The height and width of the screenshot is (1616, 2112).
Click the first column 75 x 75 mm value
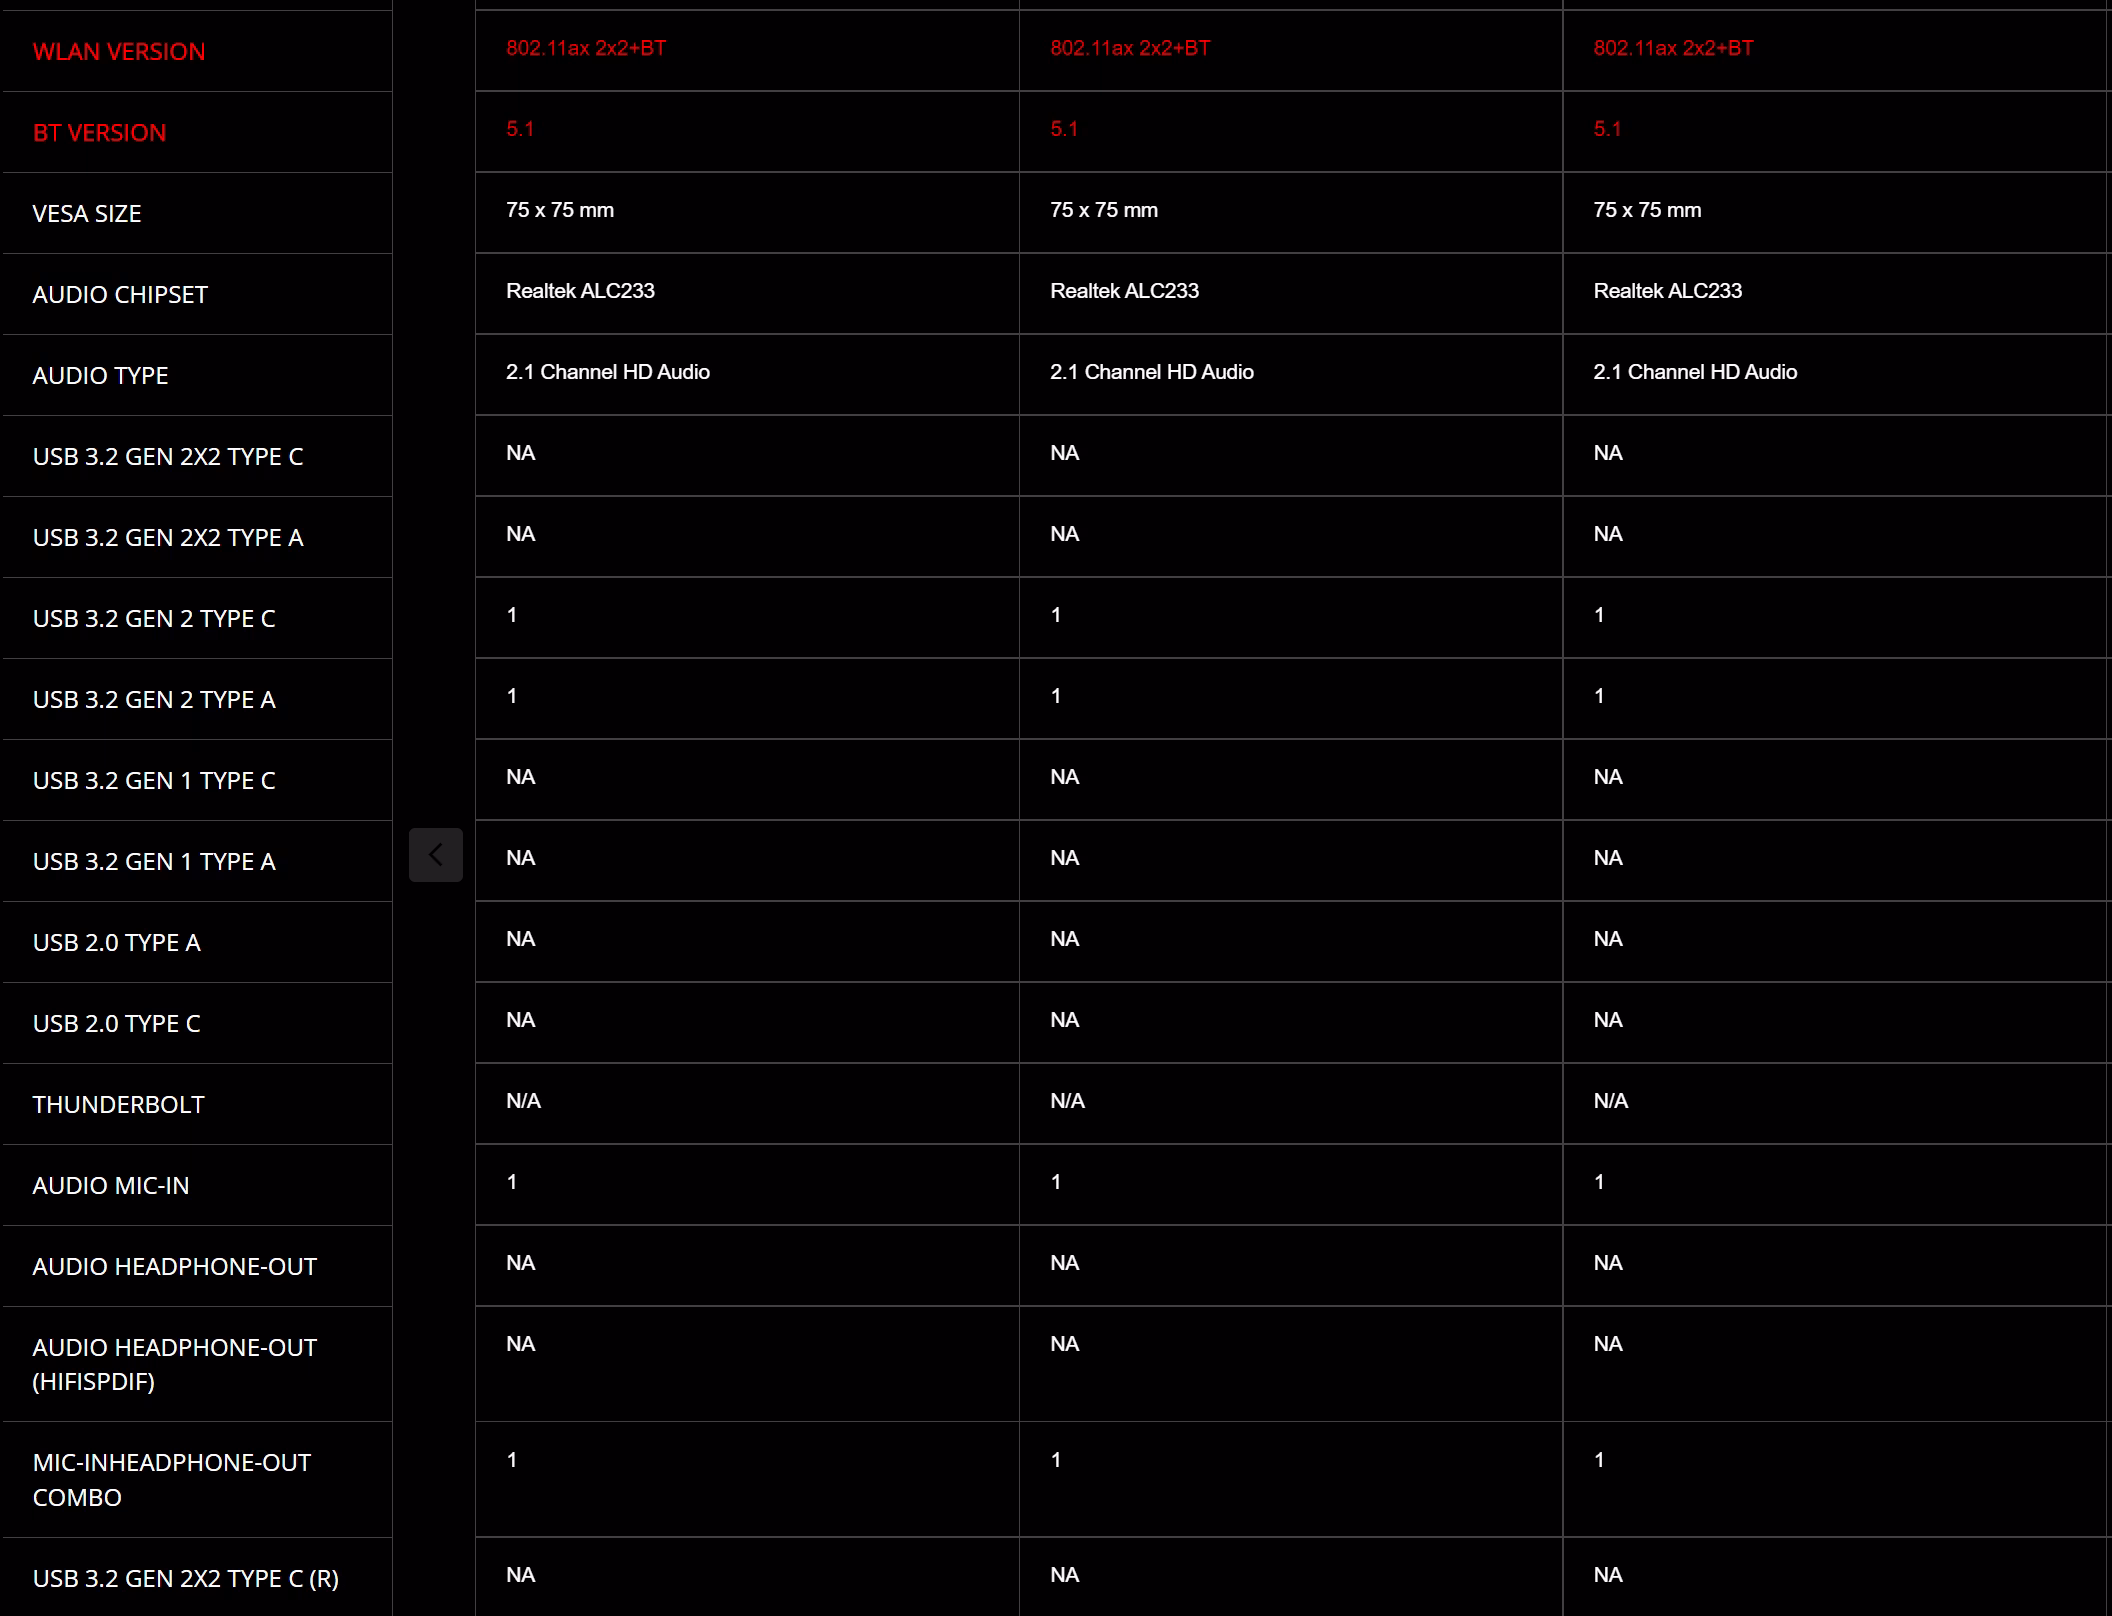coord(560,210)
